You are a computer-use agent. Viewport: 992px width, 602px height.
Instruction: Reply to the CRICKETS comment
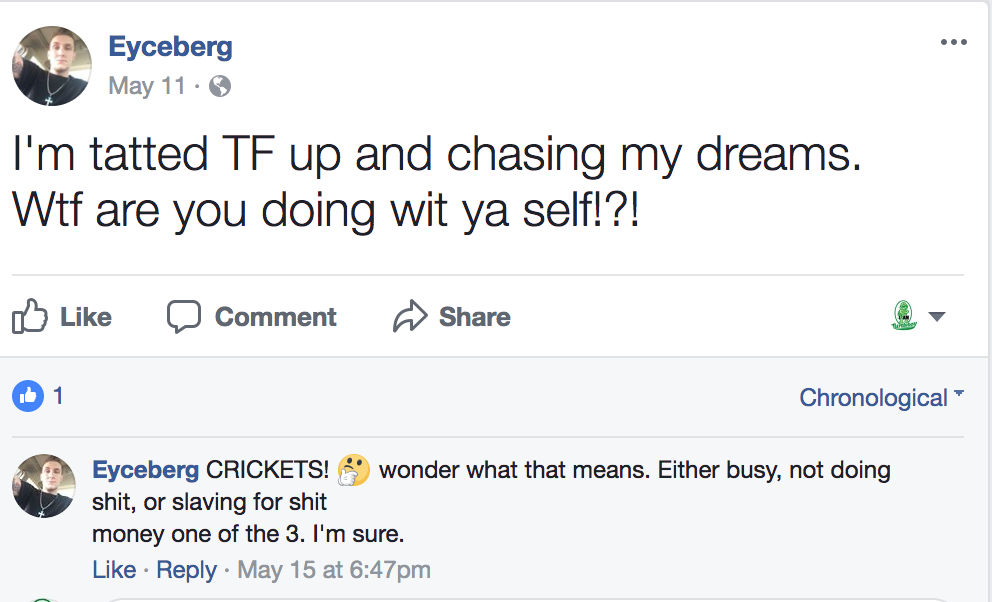pos(186,570)
